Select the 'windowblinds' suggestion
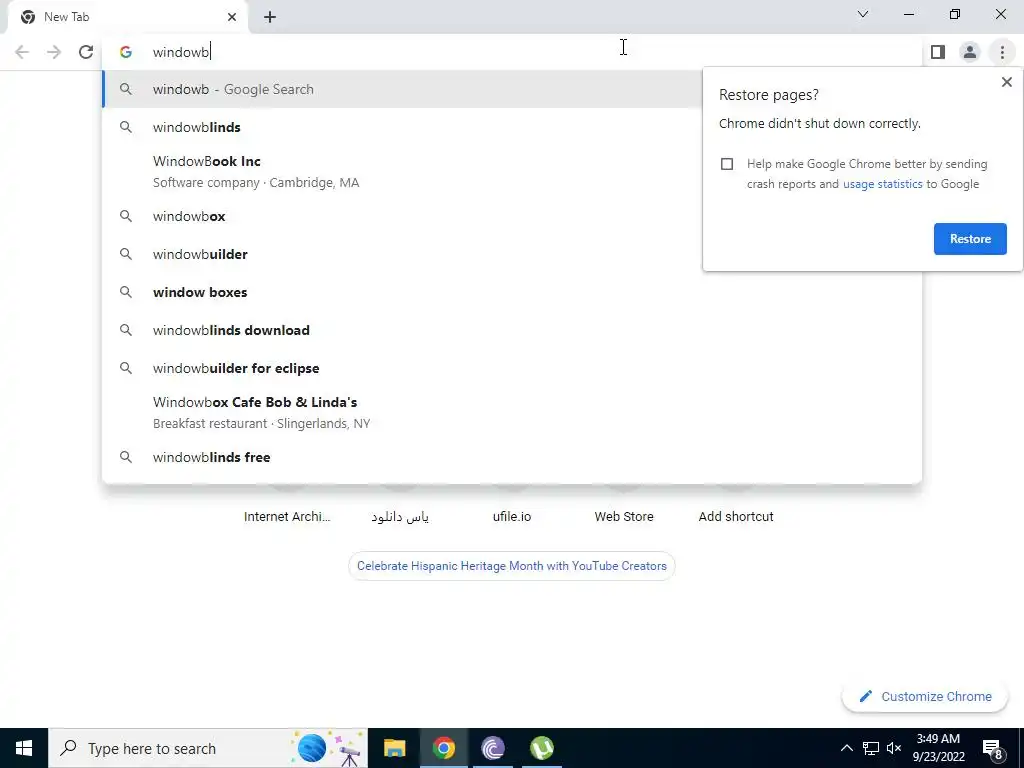The height and width of the screenshot is (768, 1024). tap(512, 127)
